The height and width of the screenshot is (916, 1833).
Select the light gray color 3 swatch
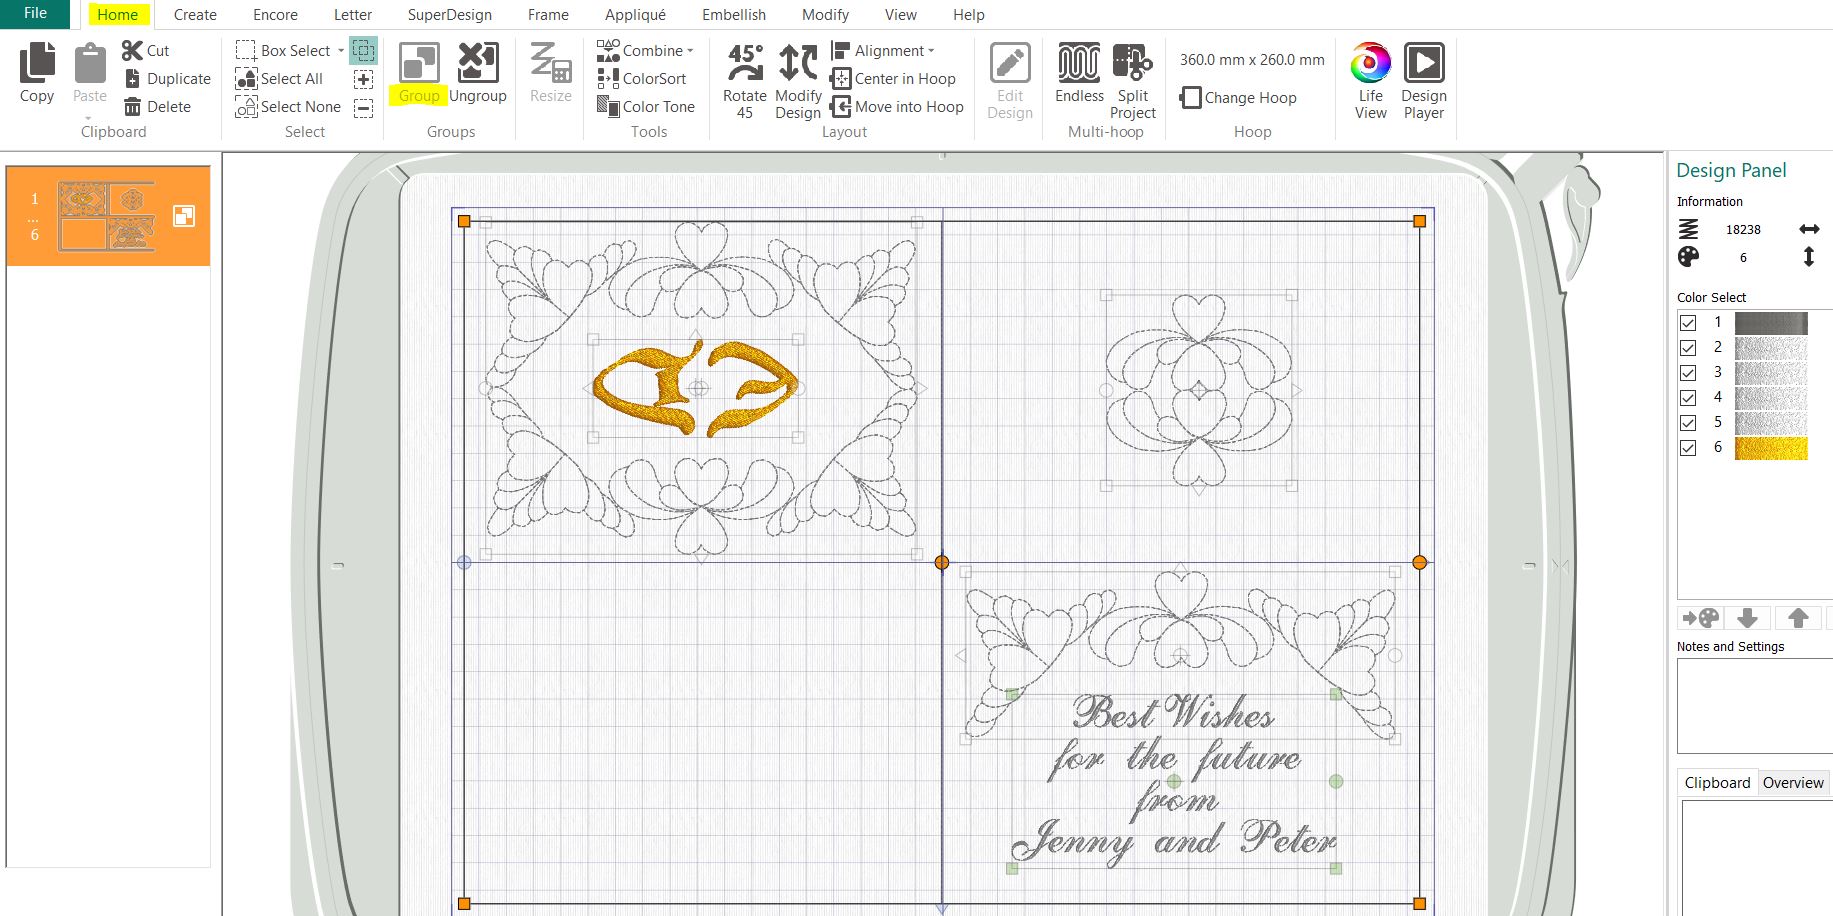click(x=1771, y=373)
